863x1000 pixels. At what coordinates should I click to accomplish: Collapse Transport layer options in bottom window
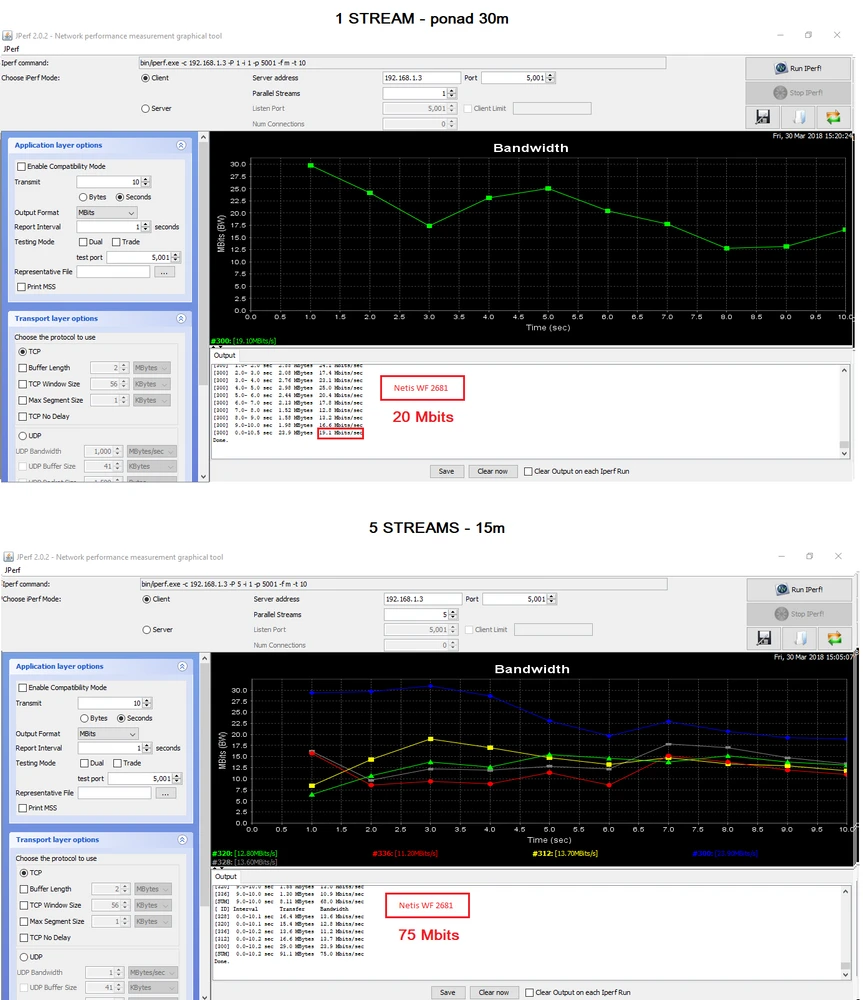tap(181, 840)
